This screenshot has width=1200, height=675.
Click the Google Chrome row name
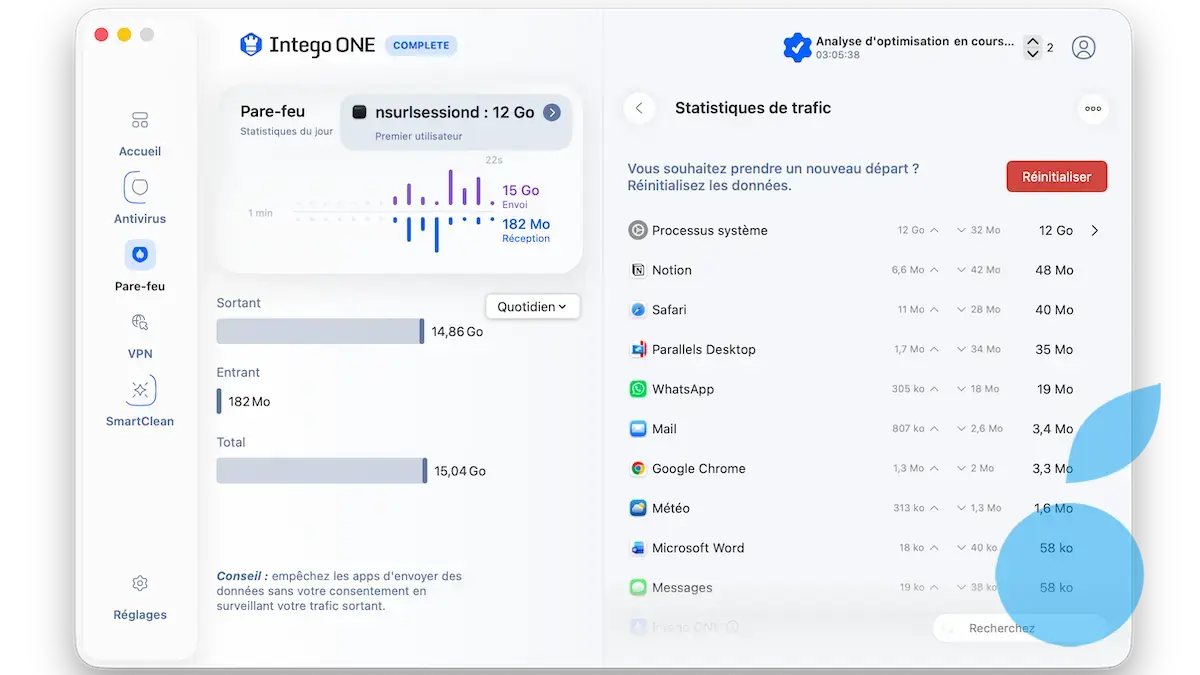pyautogui.click(x=699, y=469)
